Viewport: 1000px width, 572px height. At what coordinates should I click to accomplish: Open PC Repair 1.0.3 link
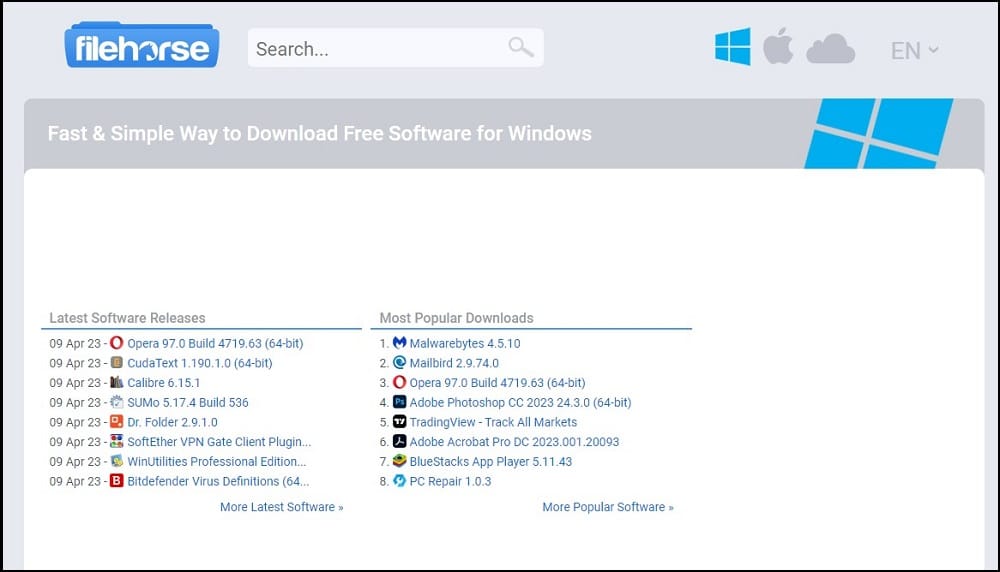450,481
